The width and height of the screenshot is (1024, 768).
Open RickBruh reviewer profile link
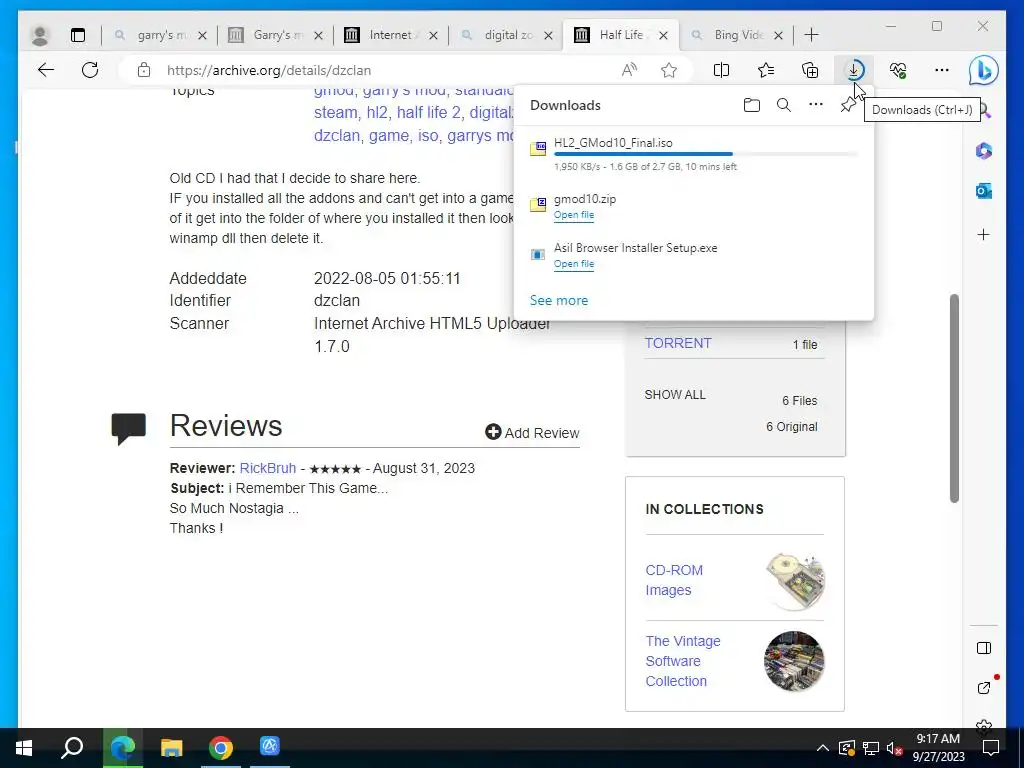tap(268, 468)
